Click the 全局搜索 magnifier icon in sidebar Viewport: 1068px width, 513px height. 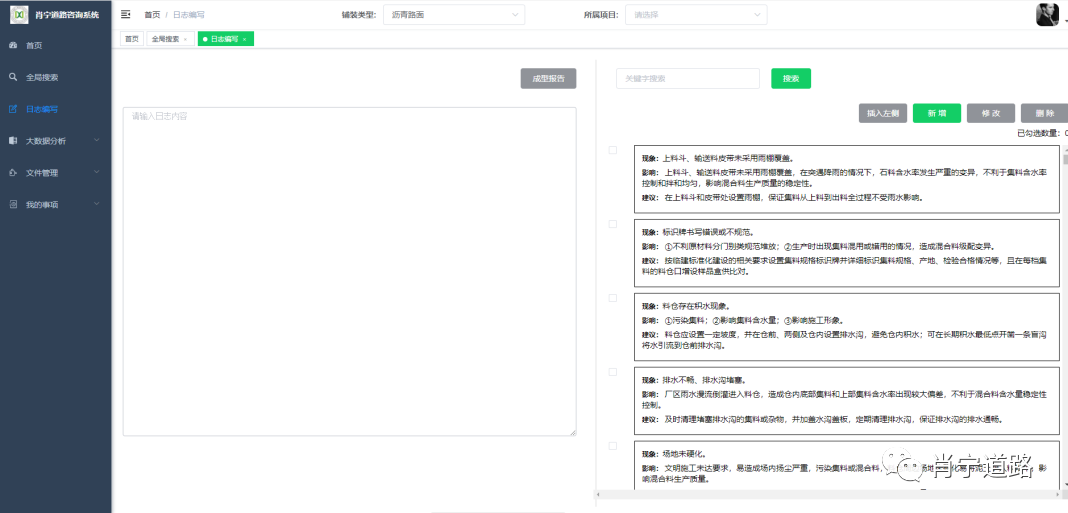pyautogui.click(x=13, y=78)
